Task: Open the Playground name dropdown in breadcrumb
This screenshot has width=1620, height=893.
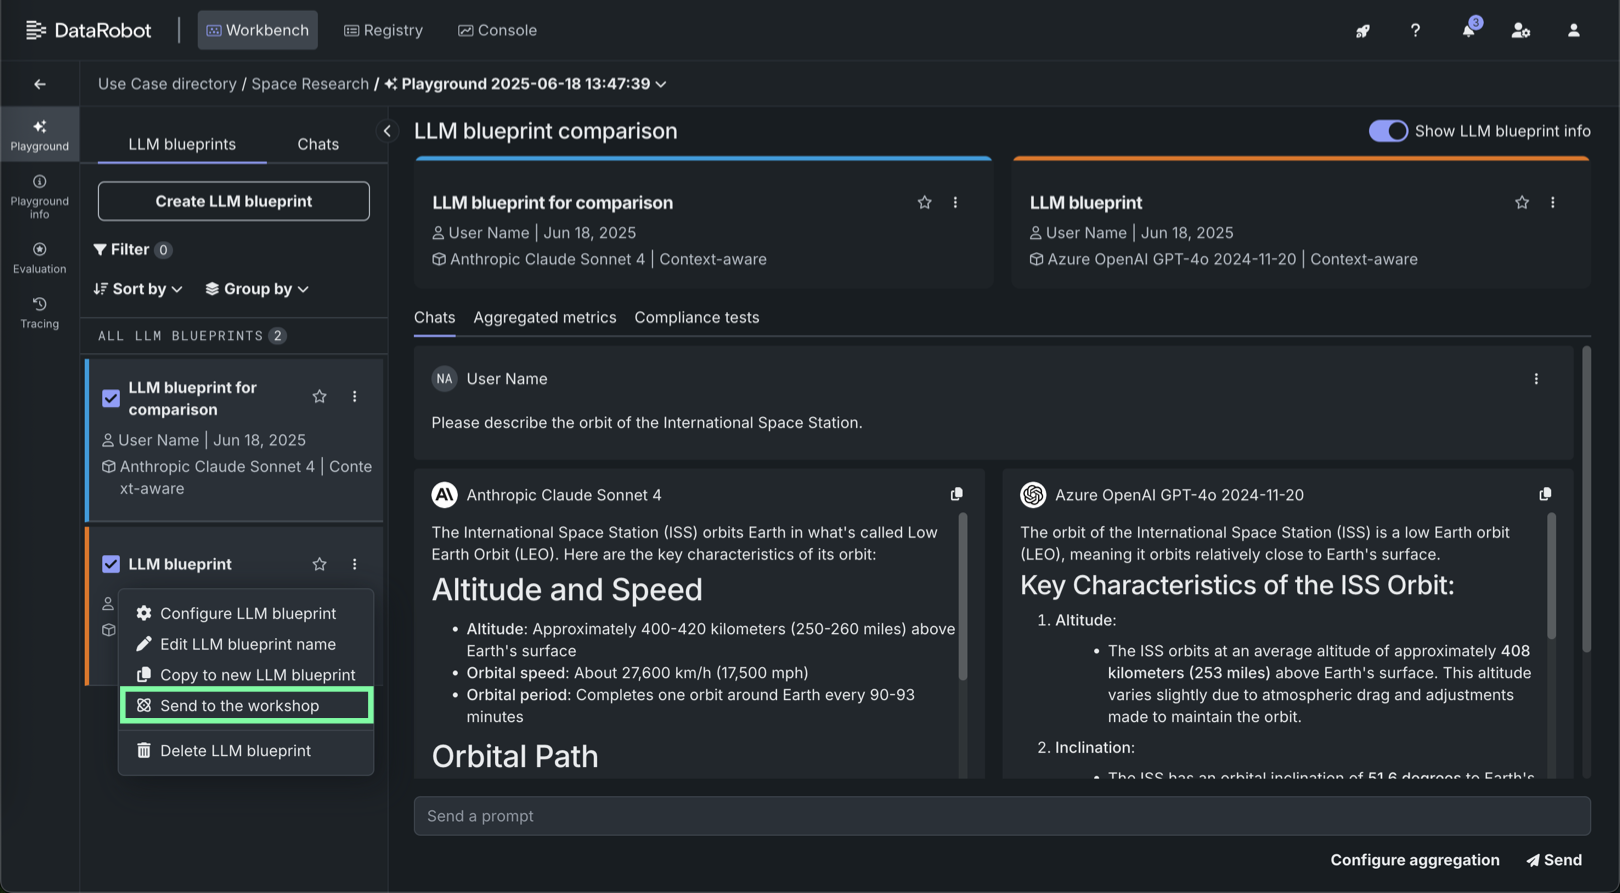Action: [661, 84]
